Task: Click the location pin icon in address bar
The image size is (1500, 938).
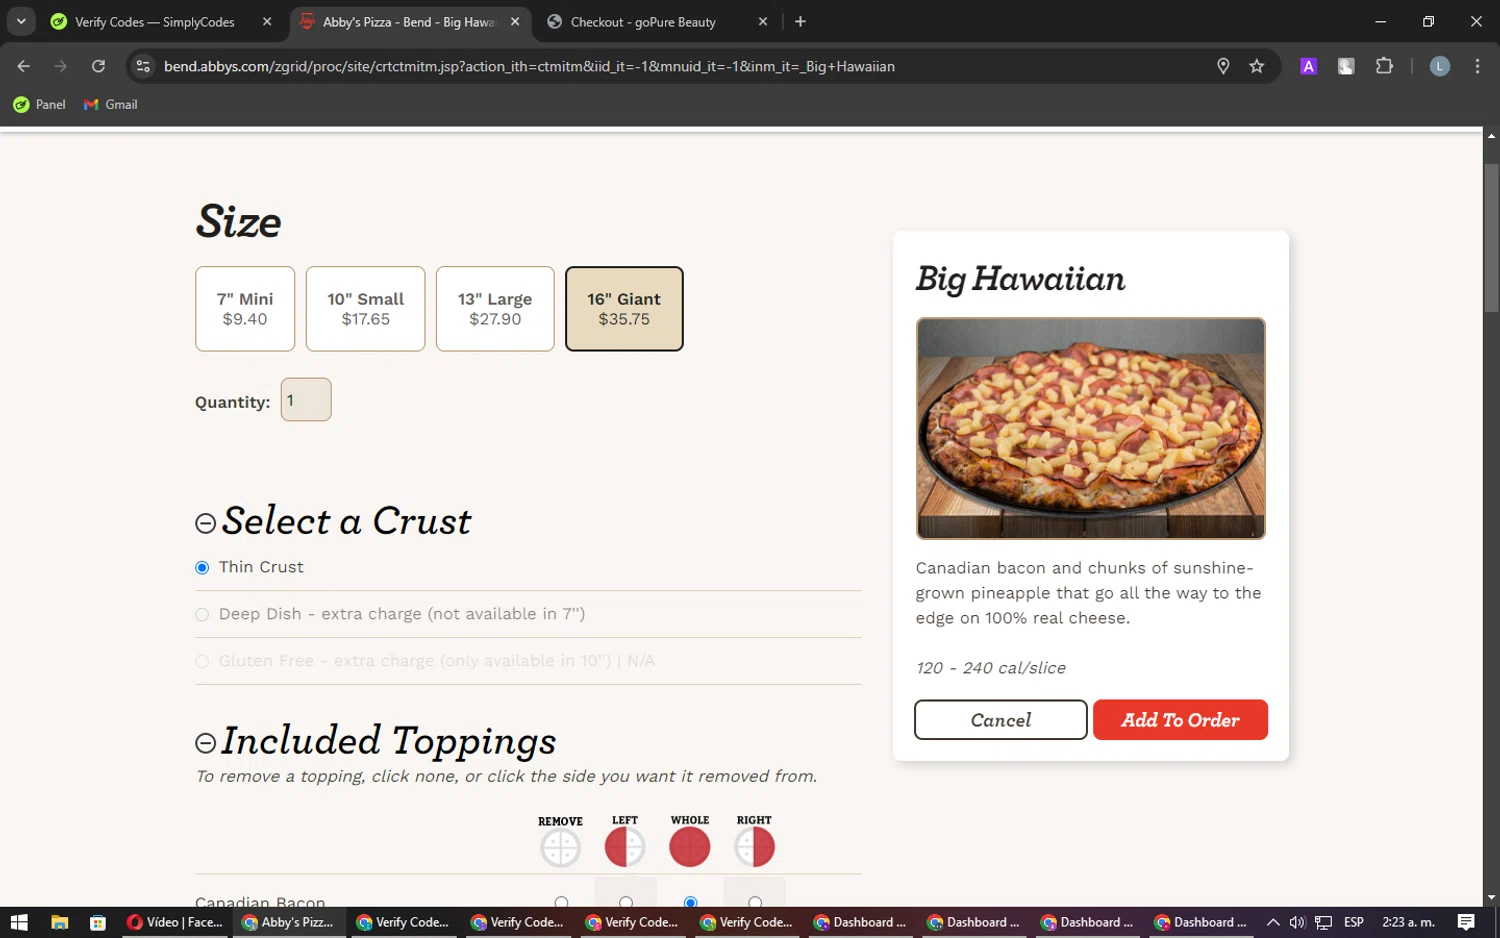Action: click(x=1222, y=66)
